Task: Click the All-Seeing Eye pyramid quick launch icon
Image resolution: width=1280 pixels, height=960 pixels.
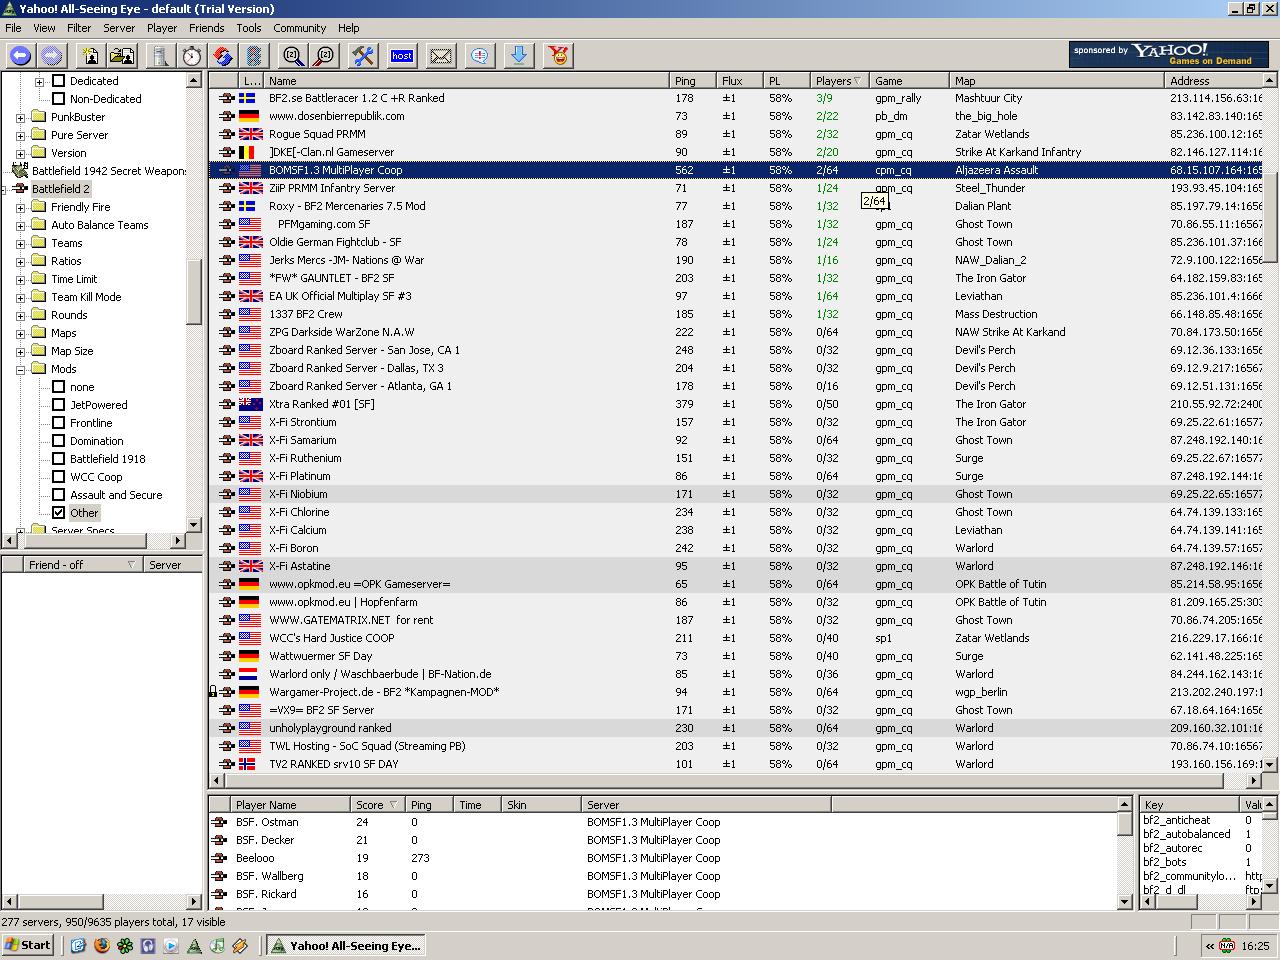Action: [194, 945]
